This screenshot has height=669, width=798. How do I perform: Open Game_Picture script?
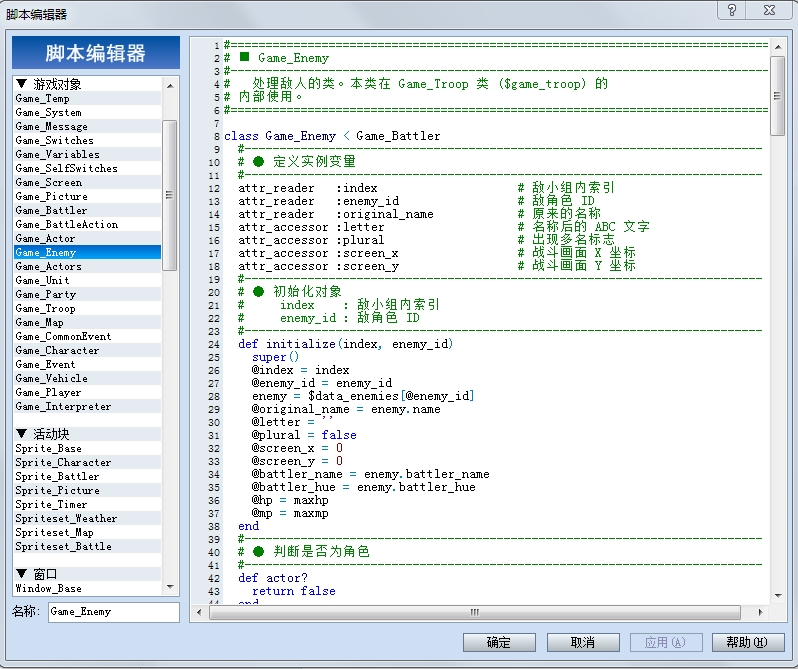87,196
